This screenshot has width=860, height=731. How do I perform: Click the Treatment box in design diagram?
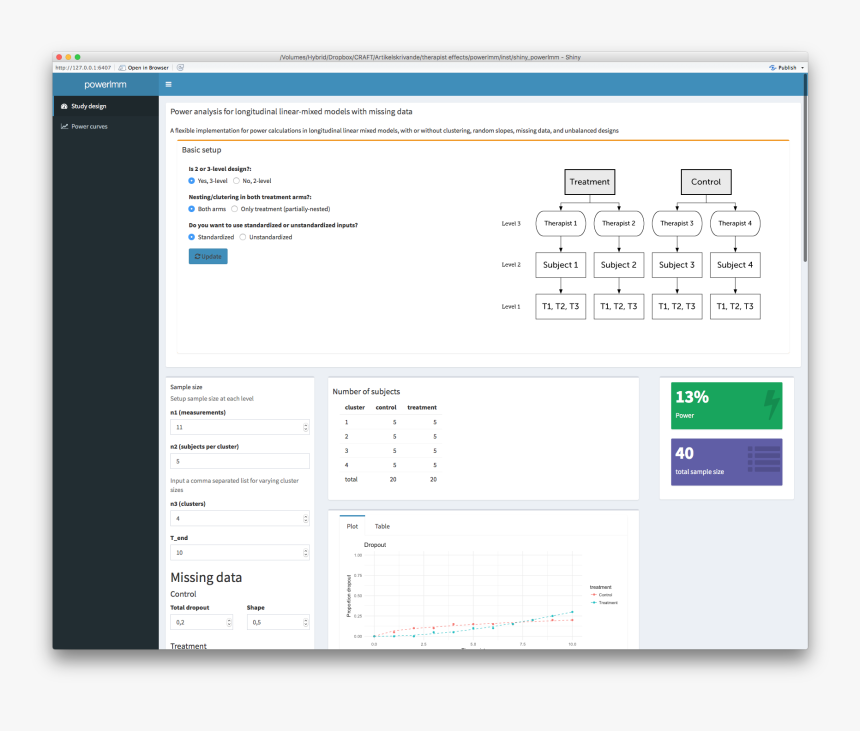pos(590,182)
